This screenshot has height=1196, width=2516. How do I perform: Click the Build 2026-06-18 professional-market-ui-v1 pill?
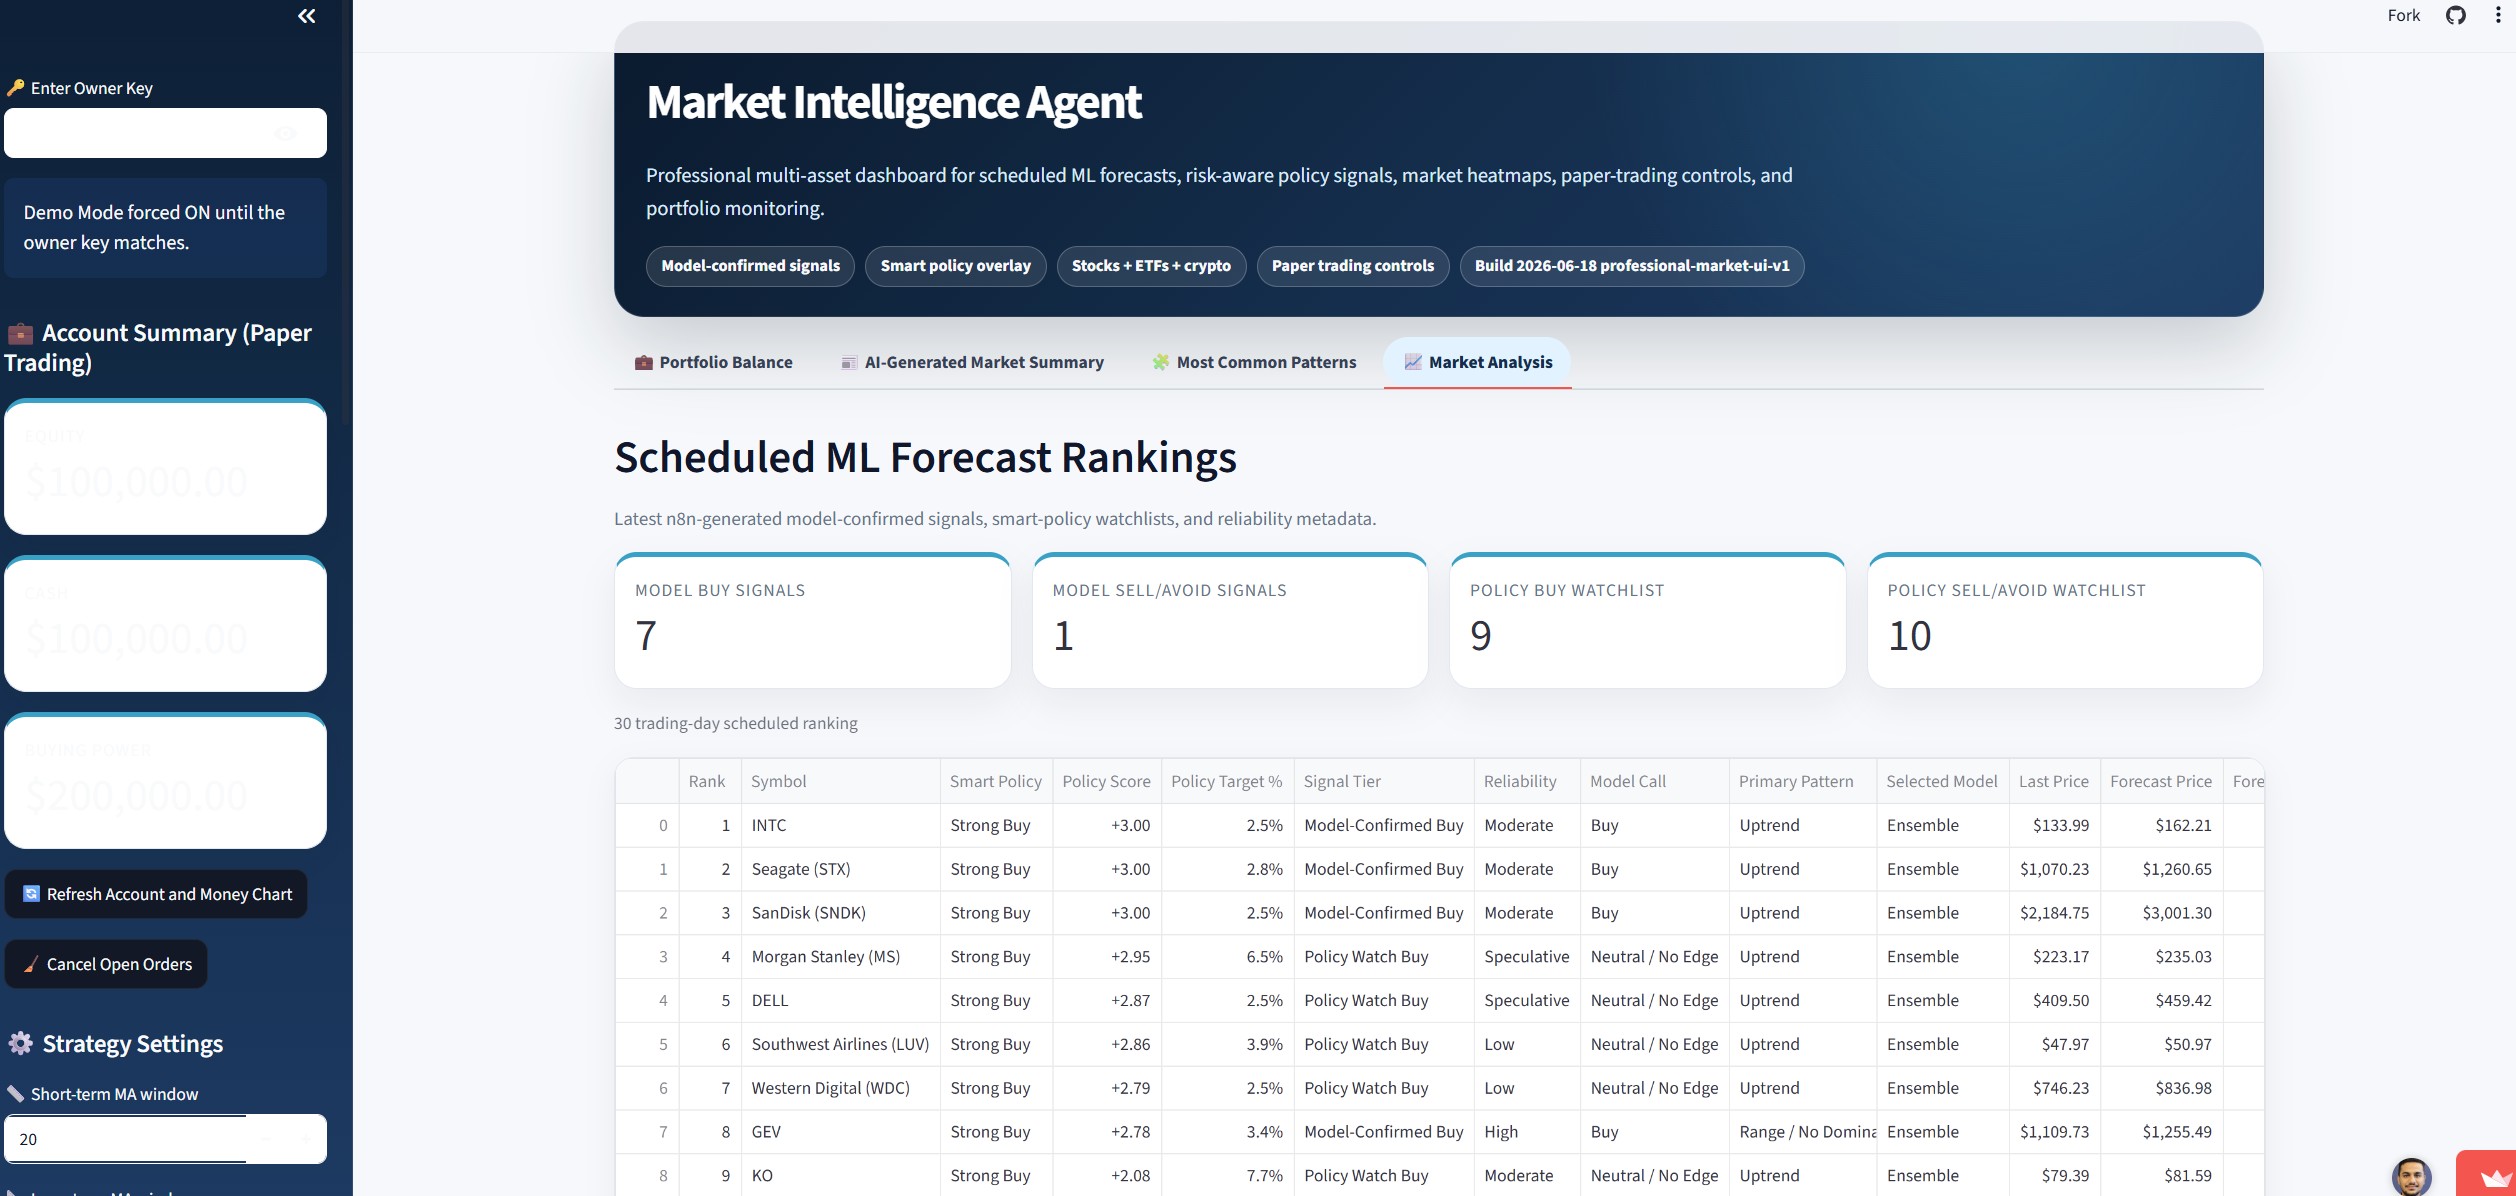(x=1631, y=266)
